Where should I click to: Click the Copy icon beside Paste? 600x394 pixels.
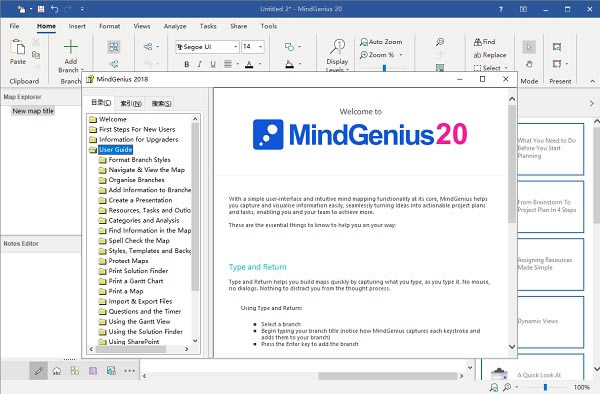tap(36, 55)
